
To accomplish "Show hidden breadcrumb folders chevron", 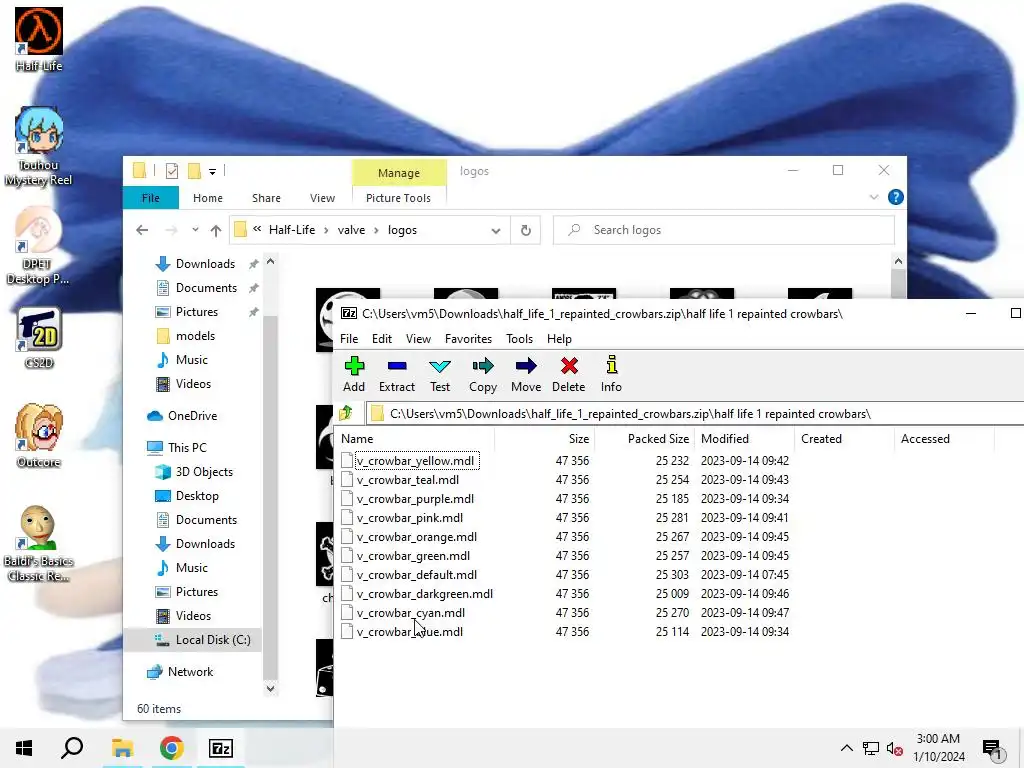I will [x=257, y=229].
